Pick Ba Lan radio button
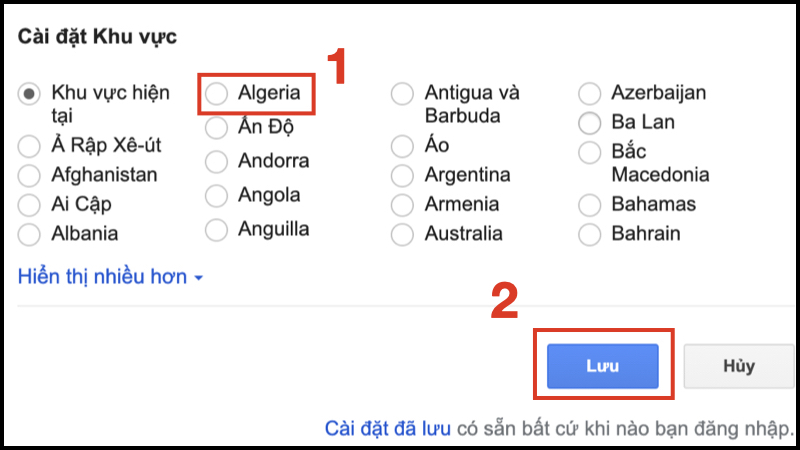800x450 pixels. pos(590,123)
